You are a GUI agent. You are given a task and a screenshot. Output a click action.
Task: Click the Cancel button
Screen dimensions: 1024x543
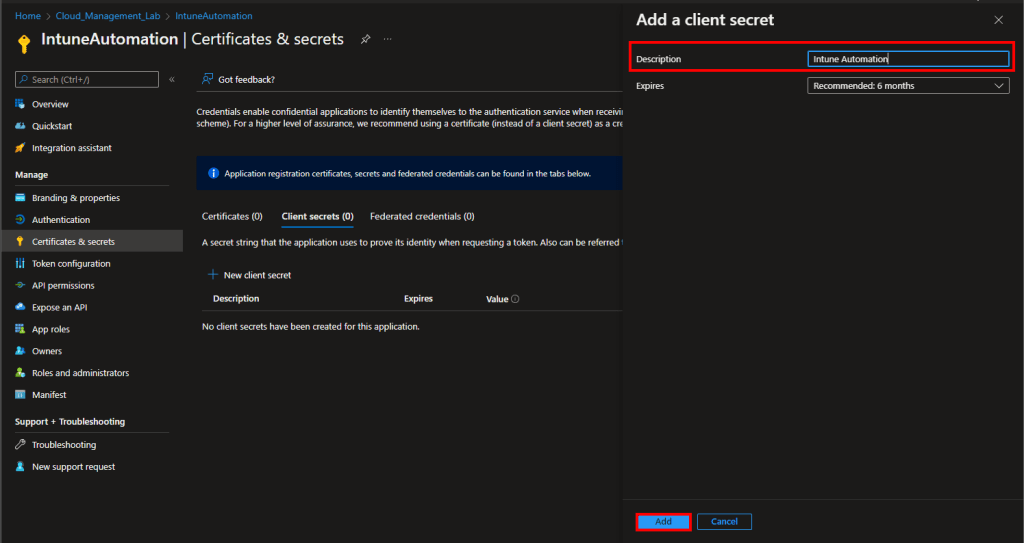724,522
